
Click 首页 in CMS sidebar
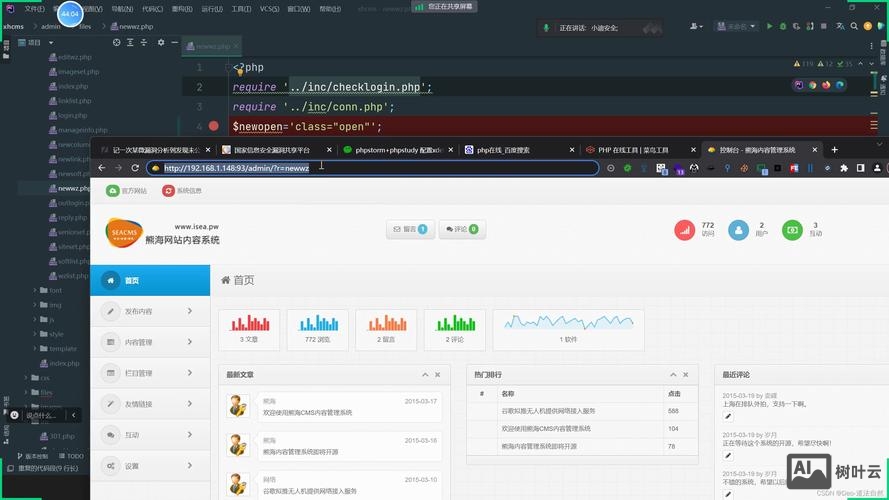click(x=150, y=281)
